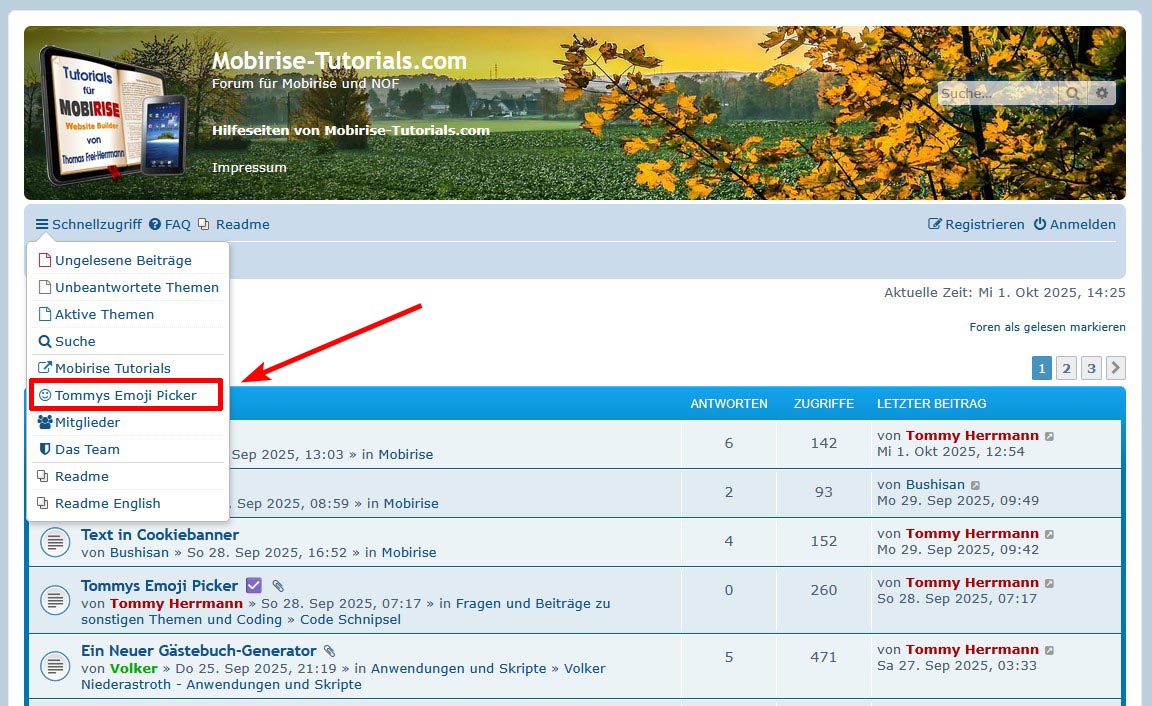1152x706 pixels.
Task: Select Unbeantwortete Themen menu entry
Action: (127, 287)
